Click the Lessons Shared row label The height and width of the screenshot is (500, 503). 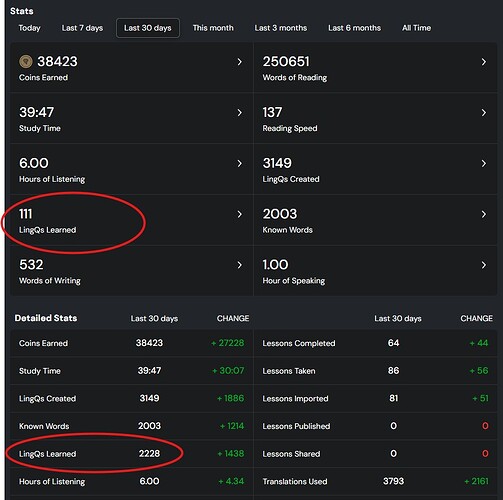point(291,454)
